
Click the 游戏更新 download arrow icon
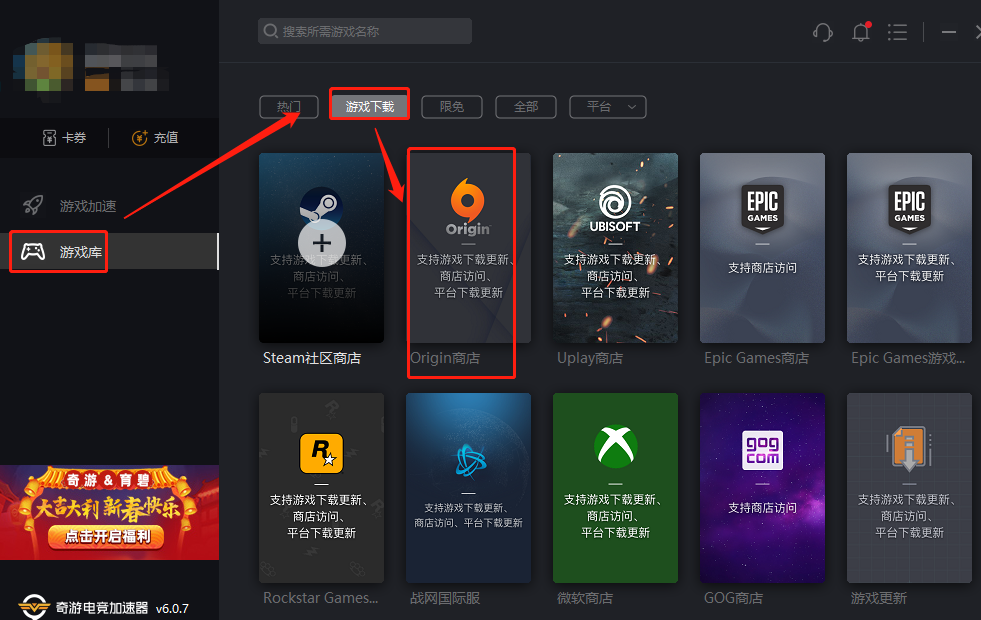[909, 448]
